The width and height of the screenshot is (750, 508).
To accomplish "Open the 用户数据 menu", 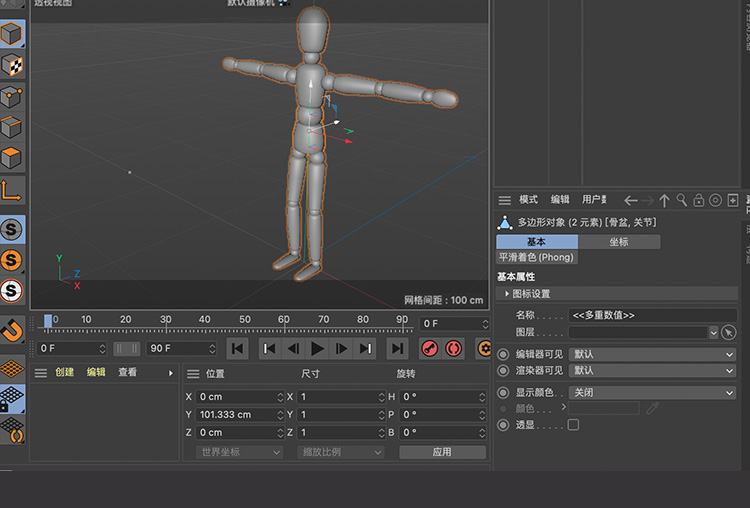I will coord(594,200).
